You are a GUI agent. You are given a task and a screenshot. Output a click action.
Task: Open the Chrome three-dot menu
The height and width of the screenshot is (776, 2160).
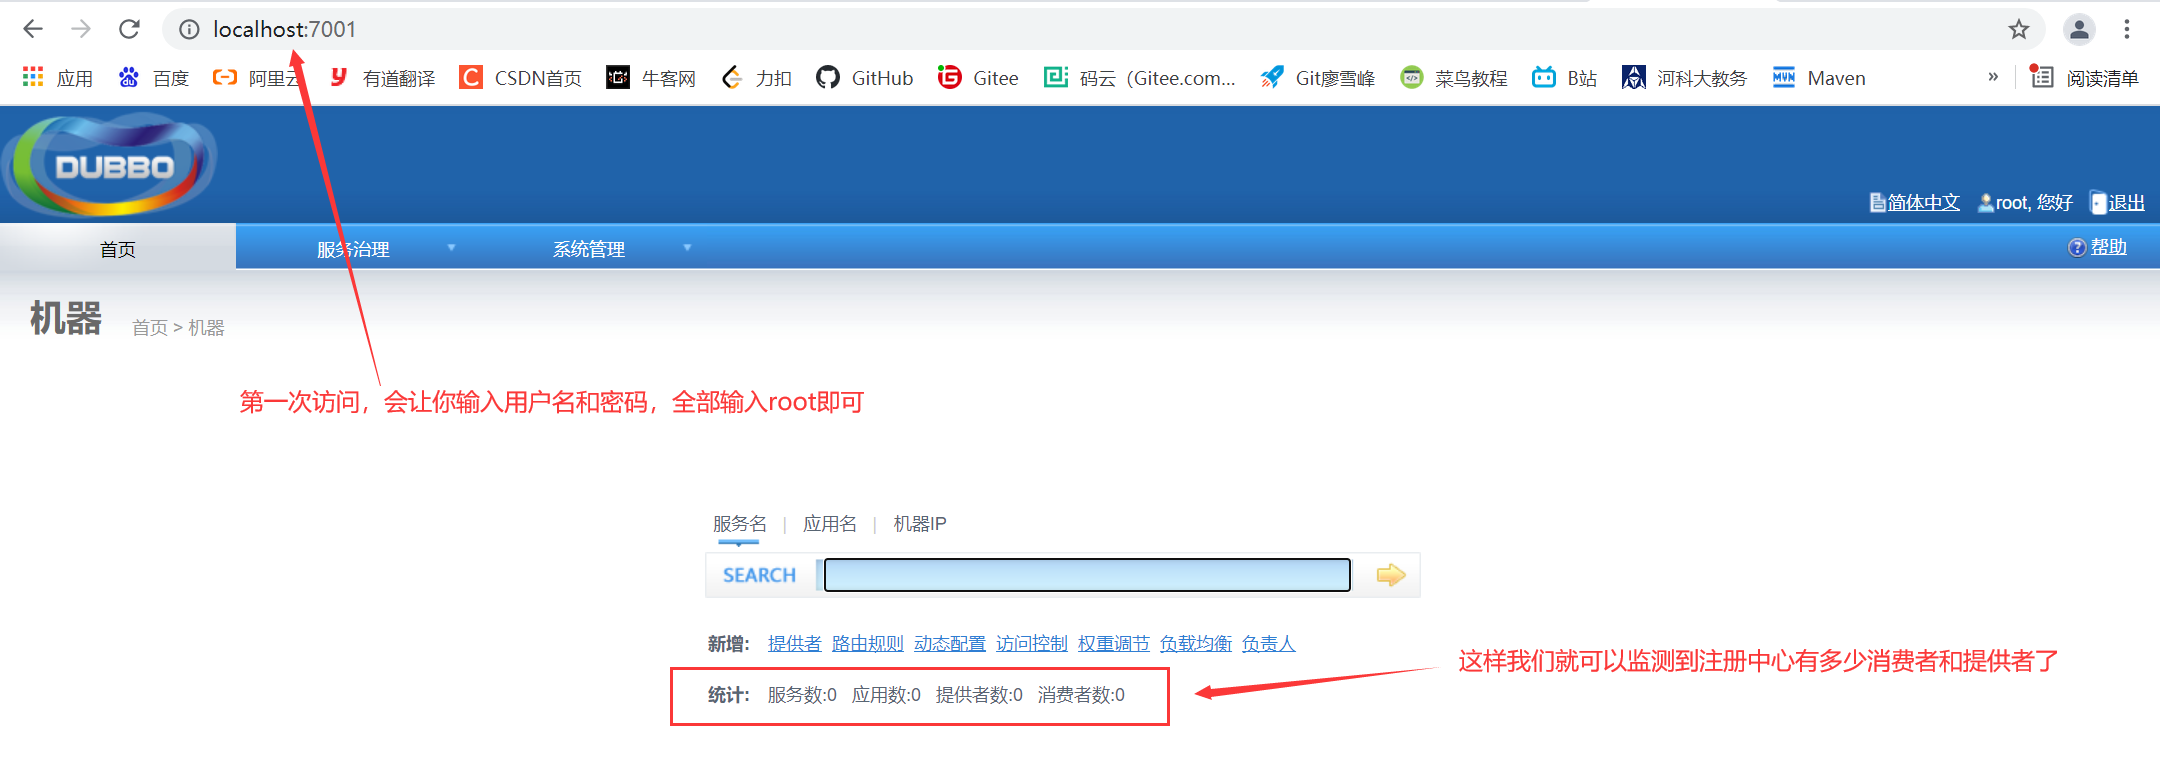(x=2127, y=29)
